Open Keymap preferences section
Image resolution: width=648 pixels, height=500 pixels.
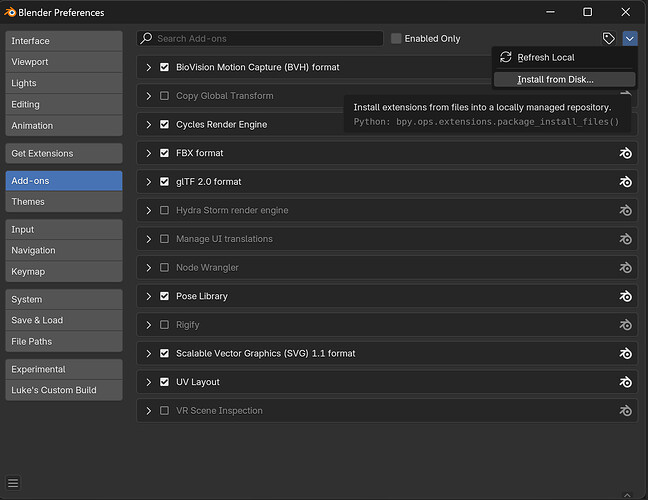click(64, 271)
